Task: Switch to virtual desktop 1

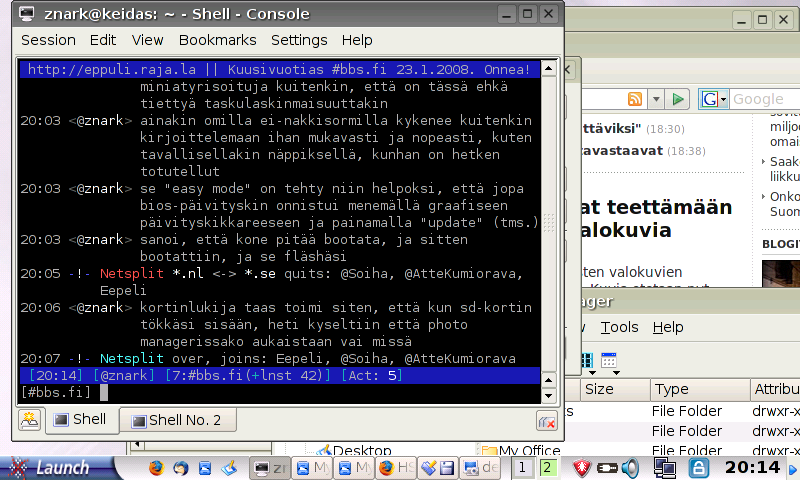Action: pyautogui.click(x=522, y=467)
